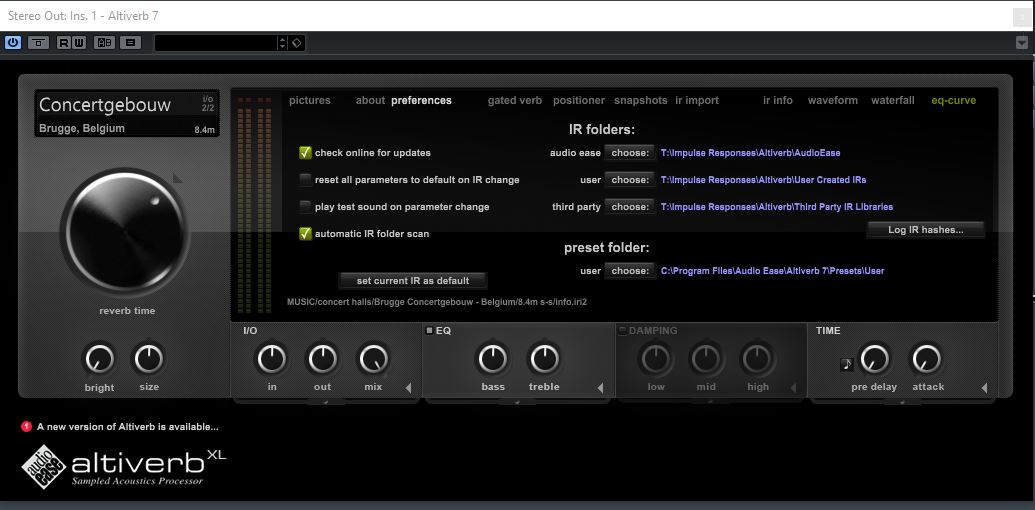Click the mix knob
Viewport: 1035px width, 510px height.
373,359
